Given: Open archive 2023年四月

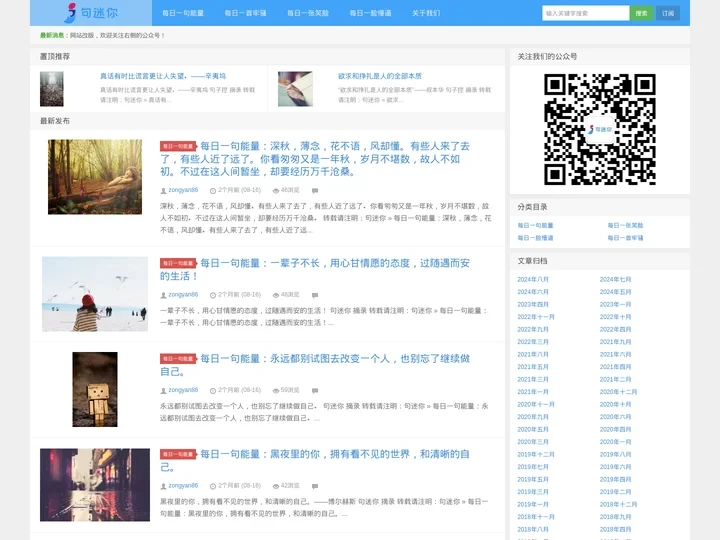Looking at the screenshot, I should coord(533,304).
